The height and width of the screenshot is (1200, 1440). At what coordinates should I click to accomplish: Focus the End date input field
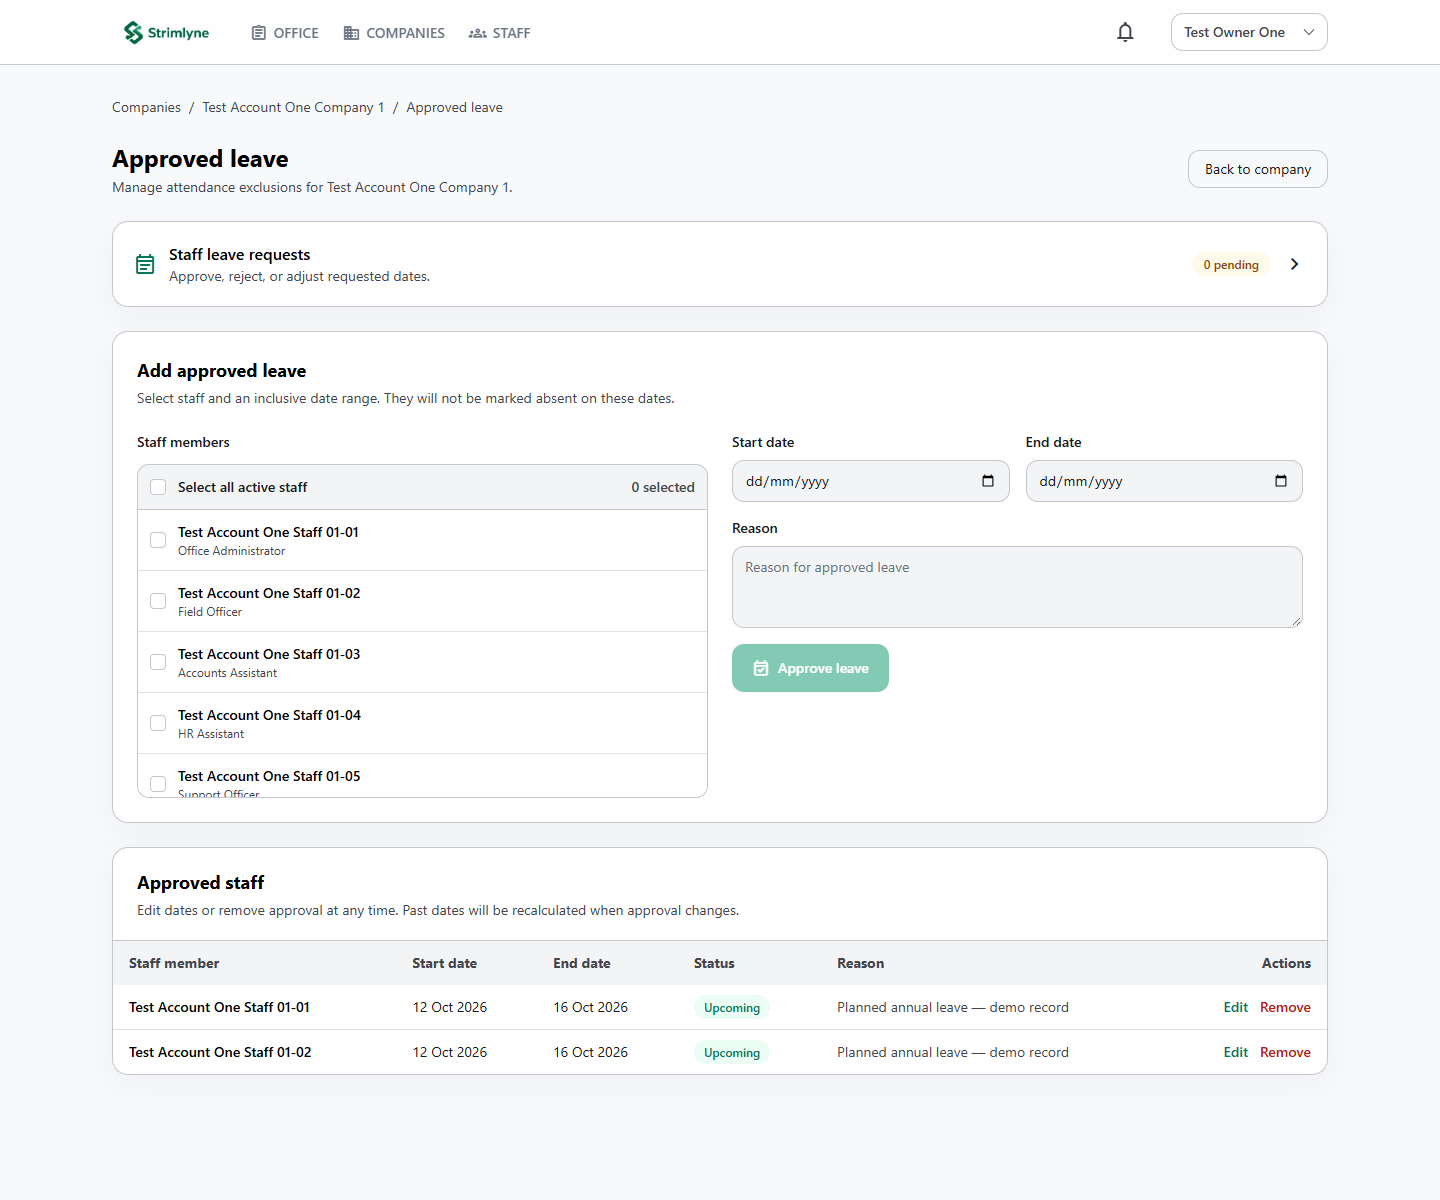click(1164, 481)
